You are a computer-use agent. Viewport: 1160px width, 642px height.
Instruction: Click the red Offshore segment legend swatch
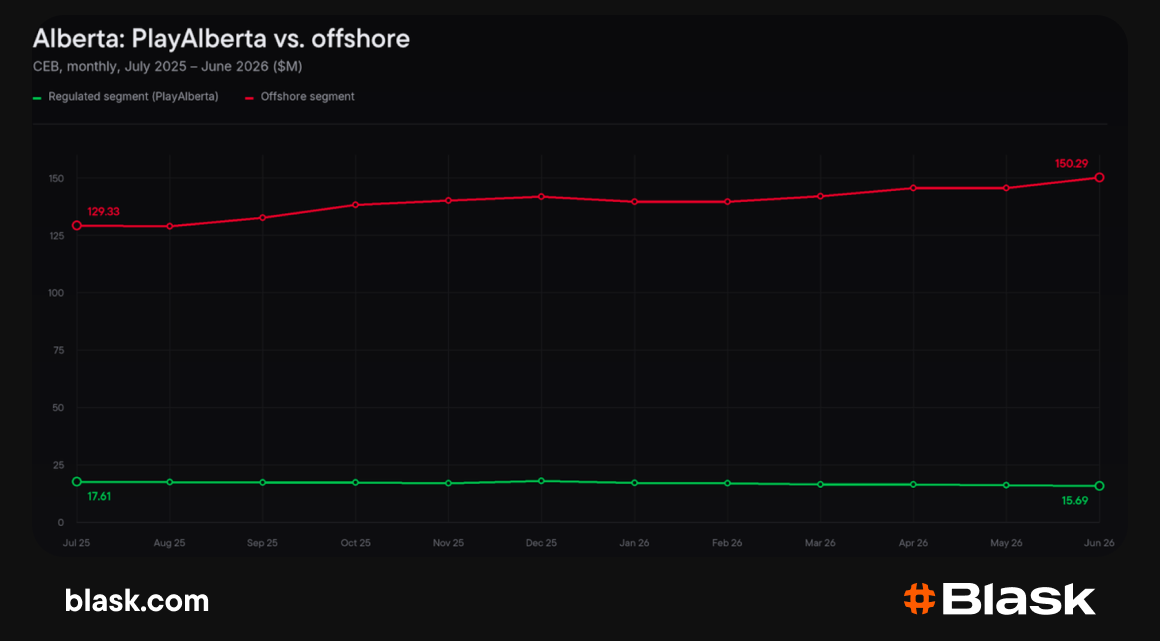click(249, 98)
